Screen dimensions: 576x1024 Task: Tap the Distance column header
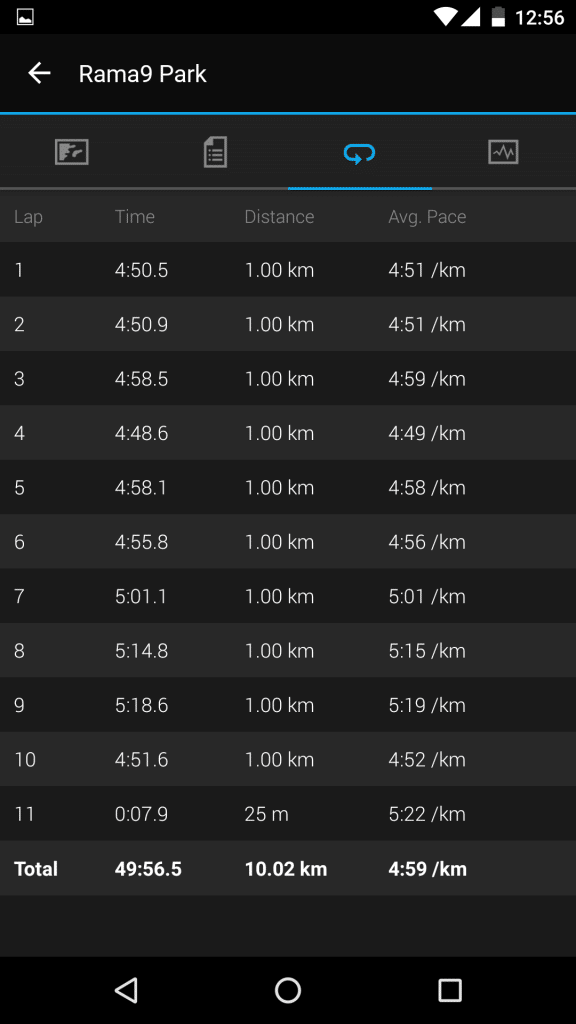(x=280, y=217)
